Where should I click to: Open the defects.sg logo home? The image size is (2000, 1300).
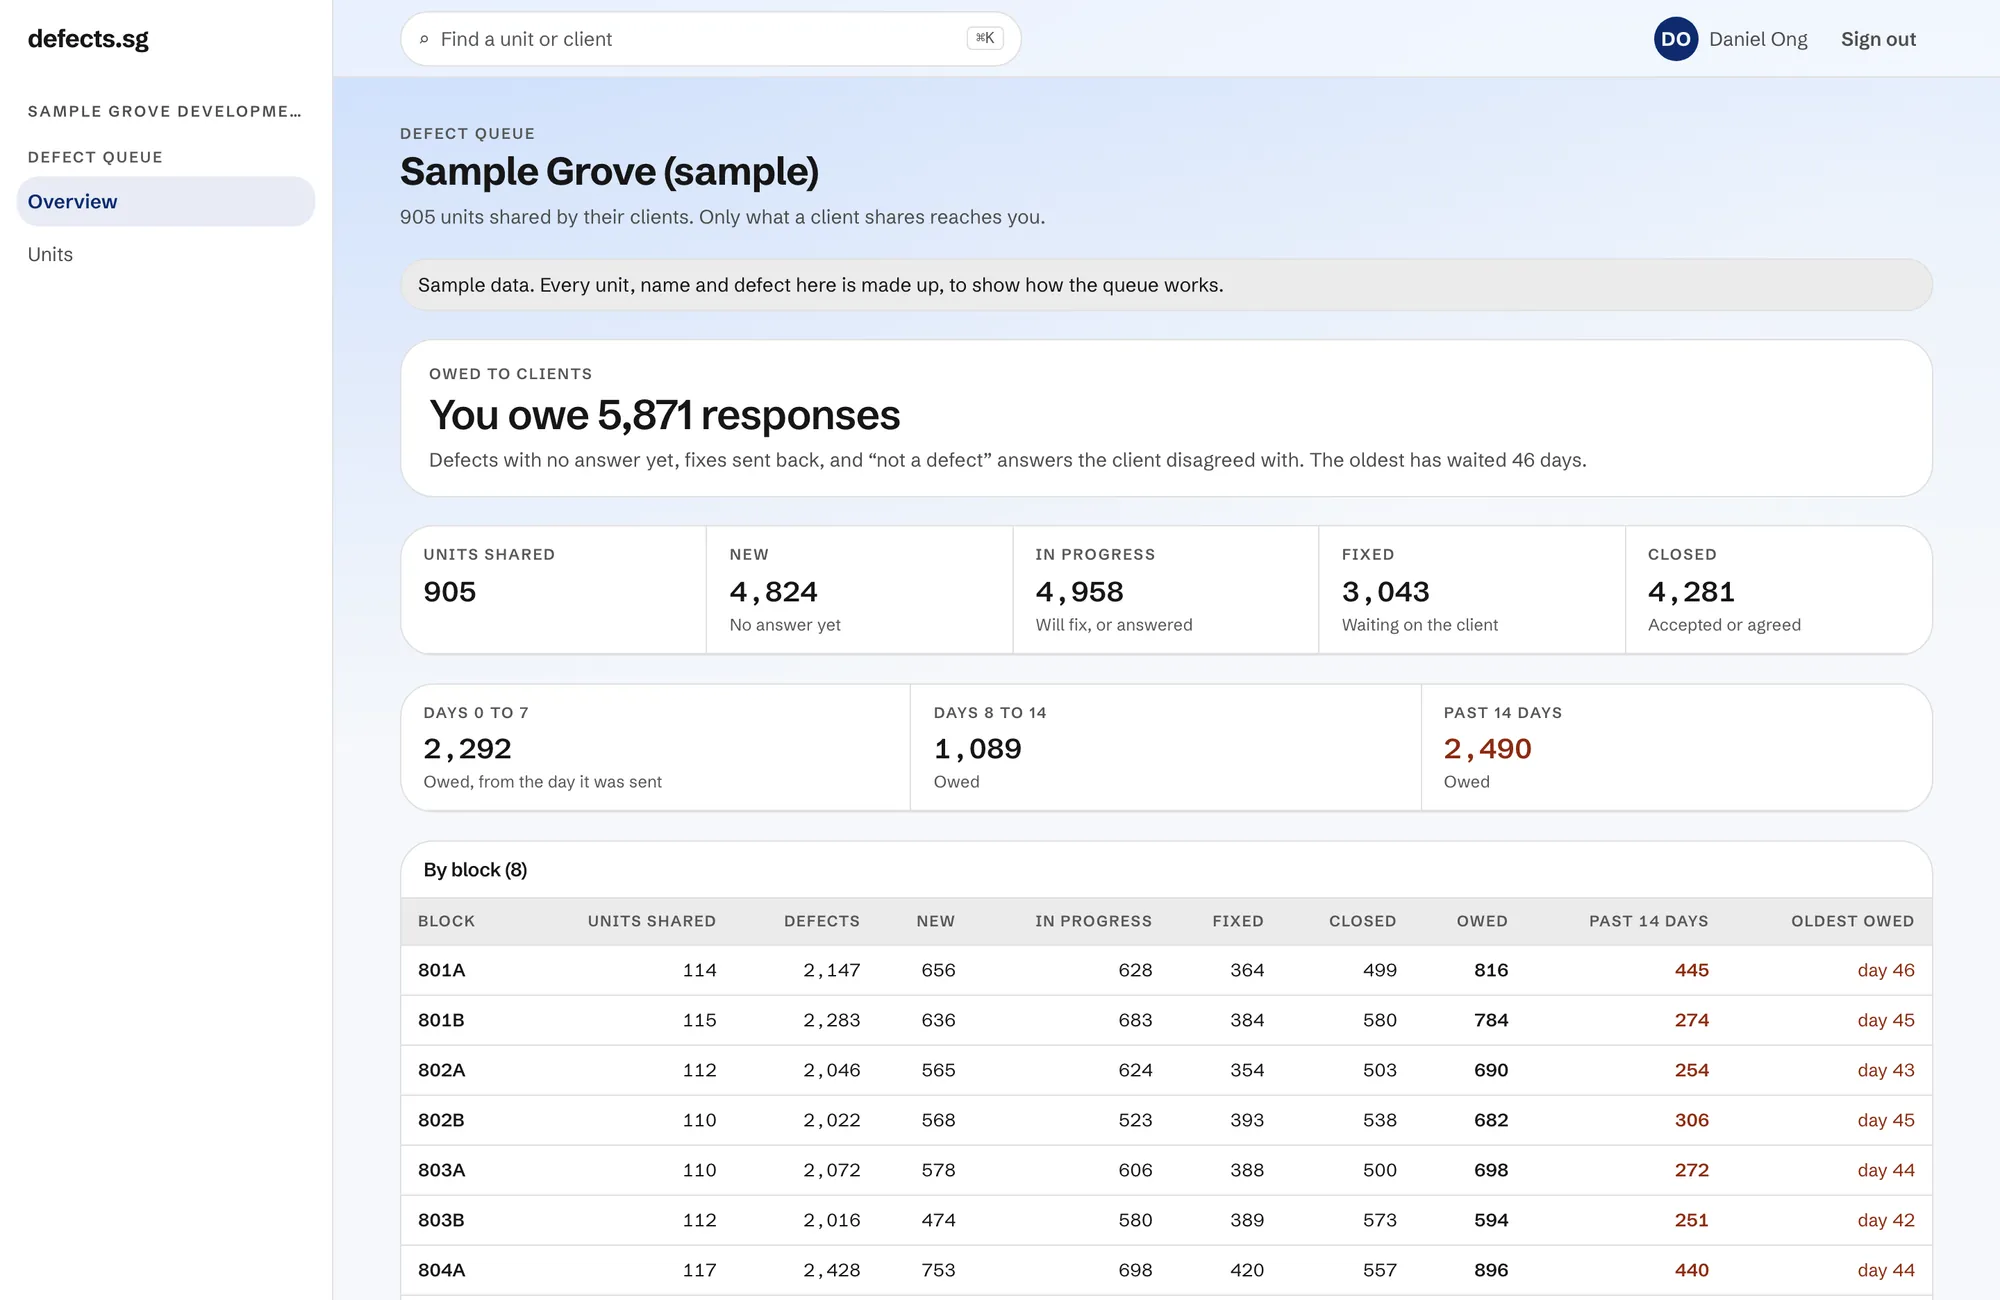coord(88,39)
